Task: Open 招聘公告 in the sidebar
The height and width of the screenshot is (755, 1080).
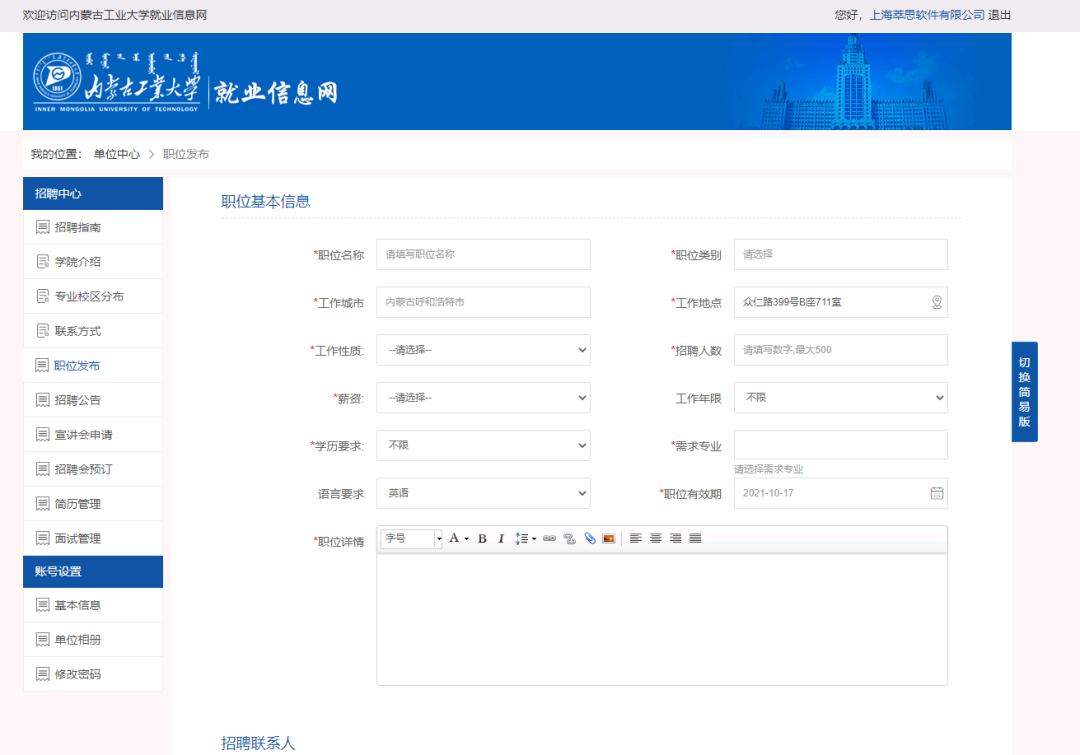Action: point(78,400)
